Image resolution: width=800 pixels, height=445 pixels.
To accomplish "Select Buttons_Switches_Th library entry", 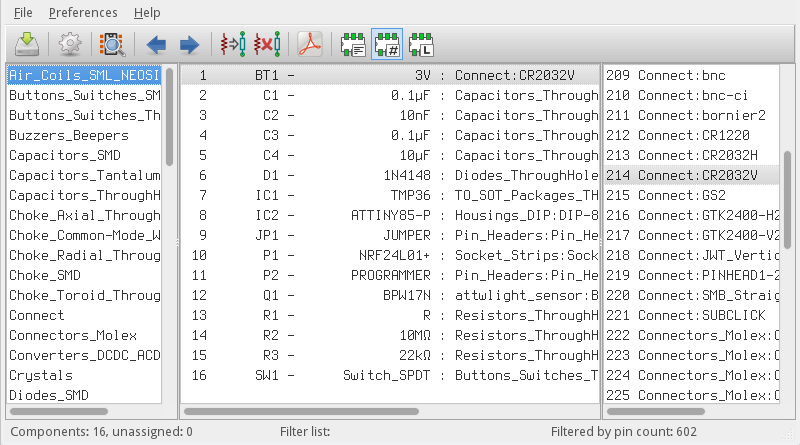I will pyautogui.click(x=84, y=115).
